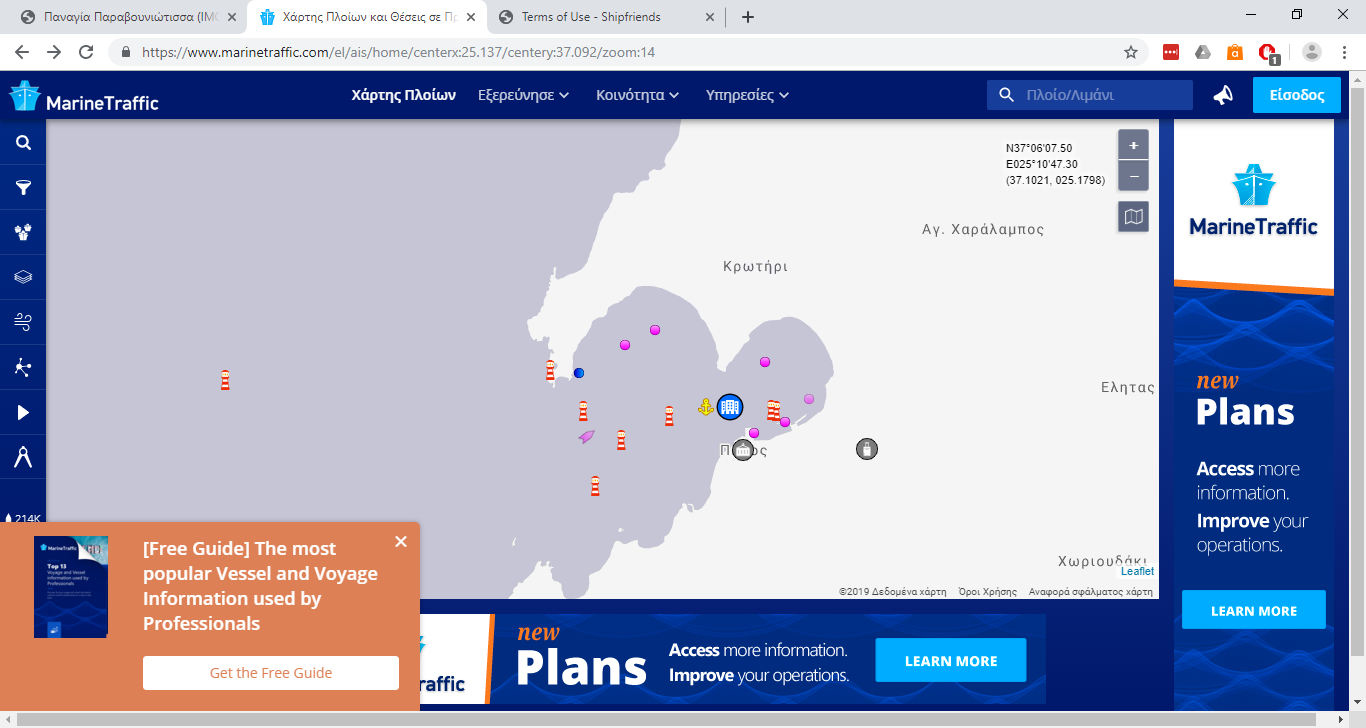Select the distance measurement compass tool
The image size is (1366, 728).
click(x=23, y=457)
